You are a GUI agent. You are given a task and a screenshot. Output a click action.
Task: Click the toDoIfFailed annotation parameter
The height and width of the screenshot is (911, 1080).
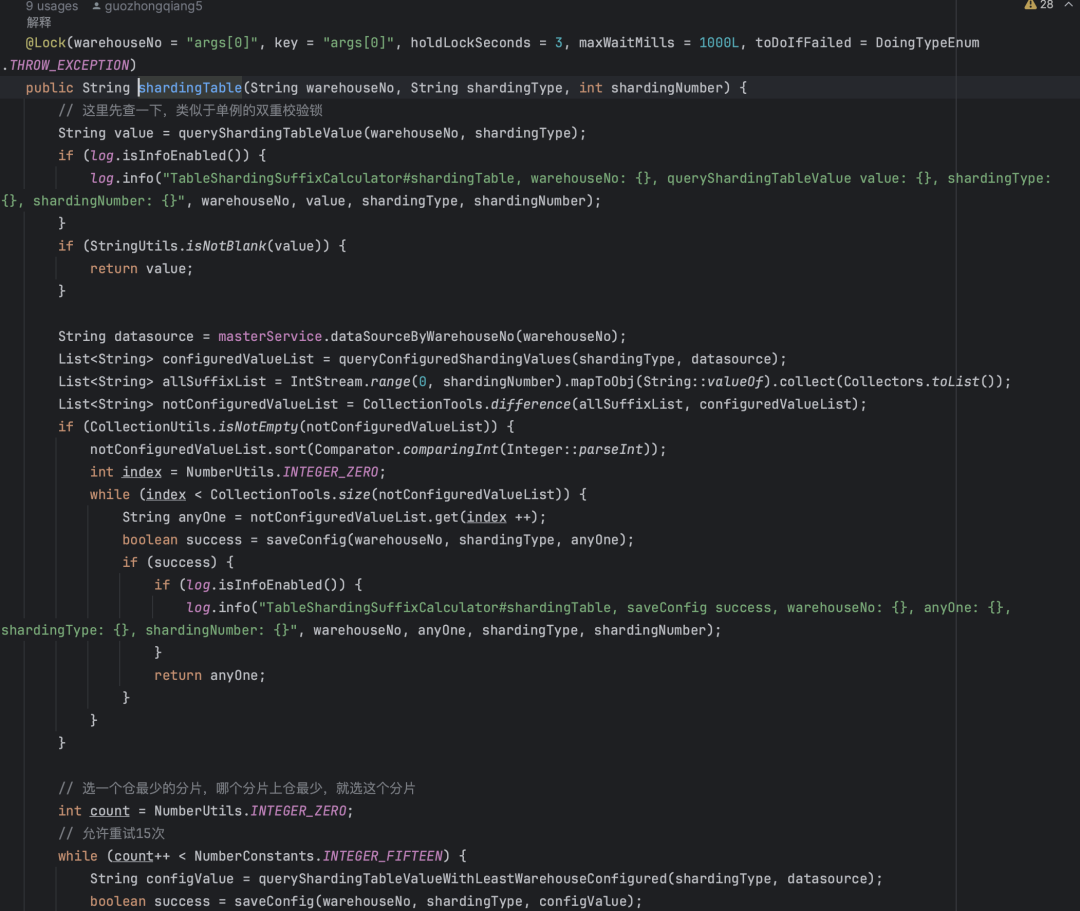tap(803, 43)
